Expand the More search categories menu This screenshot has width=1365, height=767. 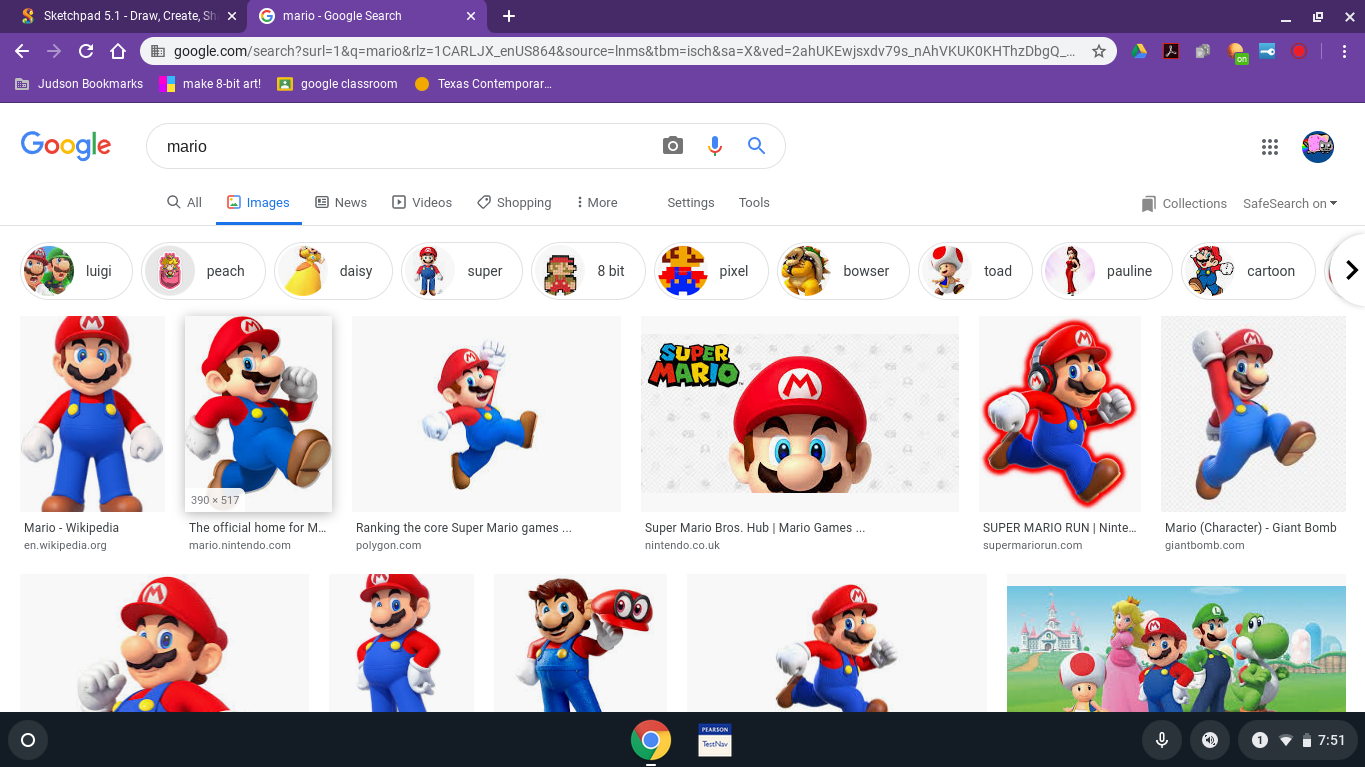597,202
